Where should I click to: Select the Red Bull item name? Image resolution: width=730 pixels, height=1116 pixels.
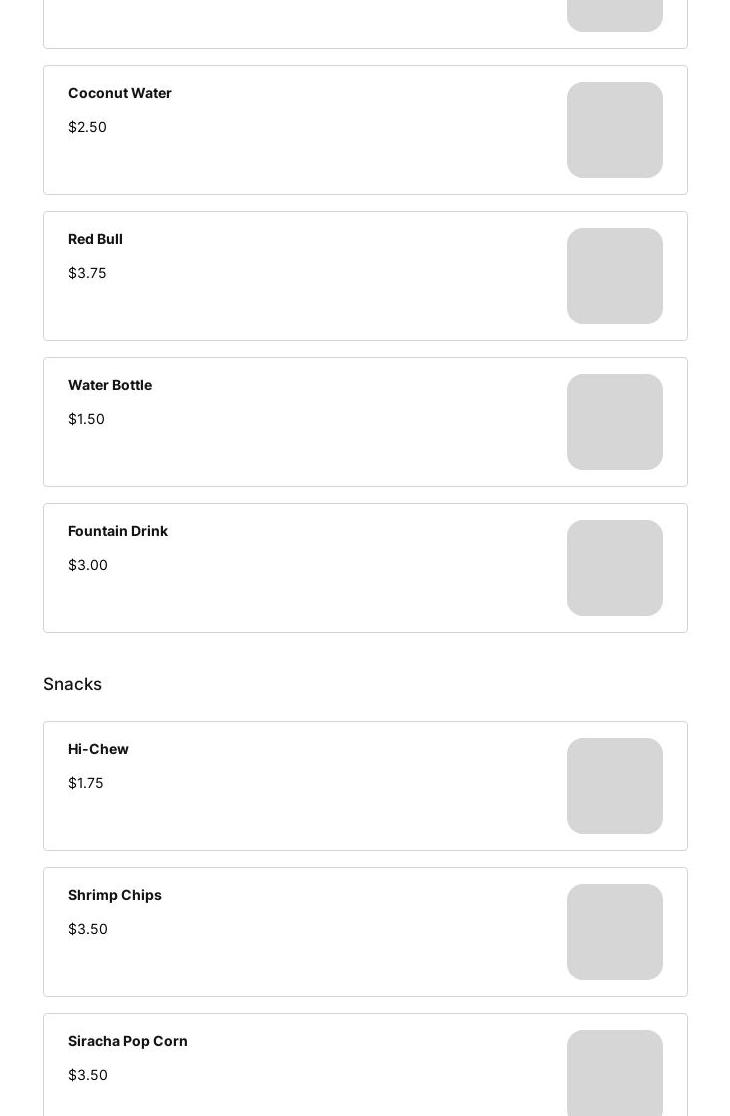tap(95, 239)
